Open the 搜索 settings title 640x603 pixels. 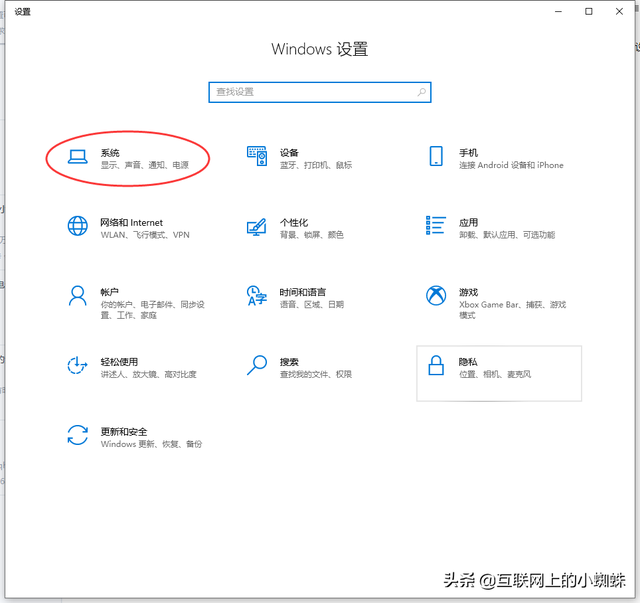(289, 362)
